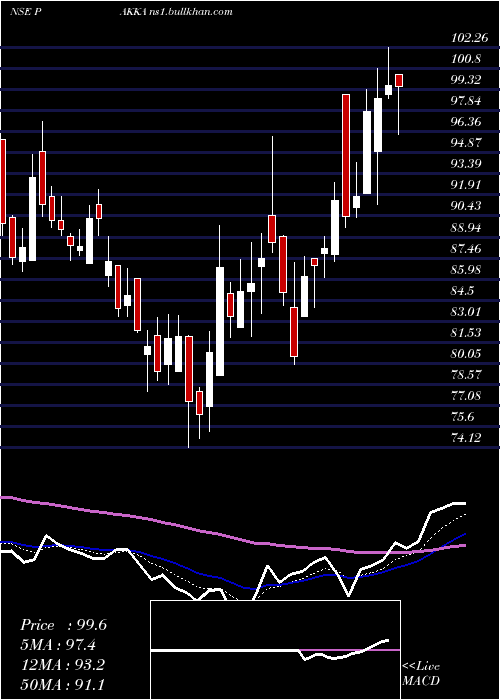Image resolution: width=500 pixels, height=700 pixels.
Task: Click the NSE P chart title text
Action: 25,11
